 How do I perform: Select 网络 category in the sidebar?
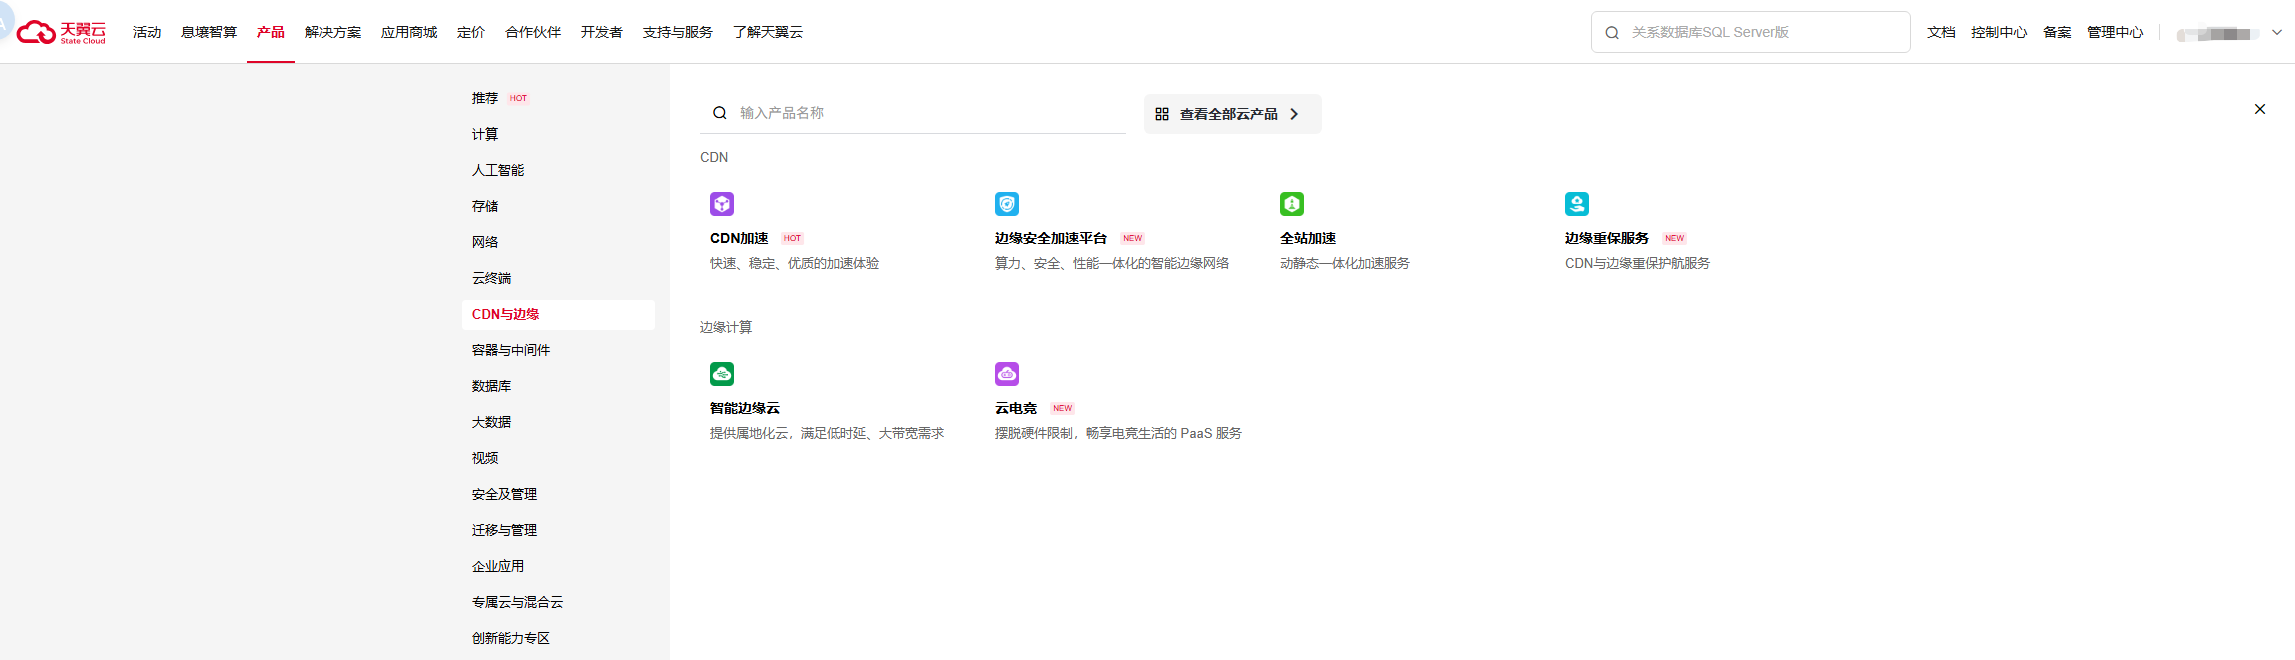tap(485, 242)
